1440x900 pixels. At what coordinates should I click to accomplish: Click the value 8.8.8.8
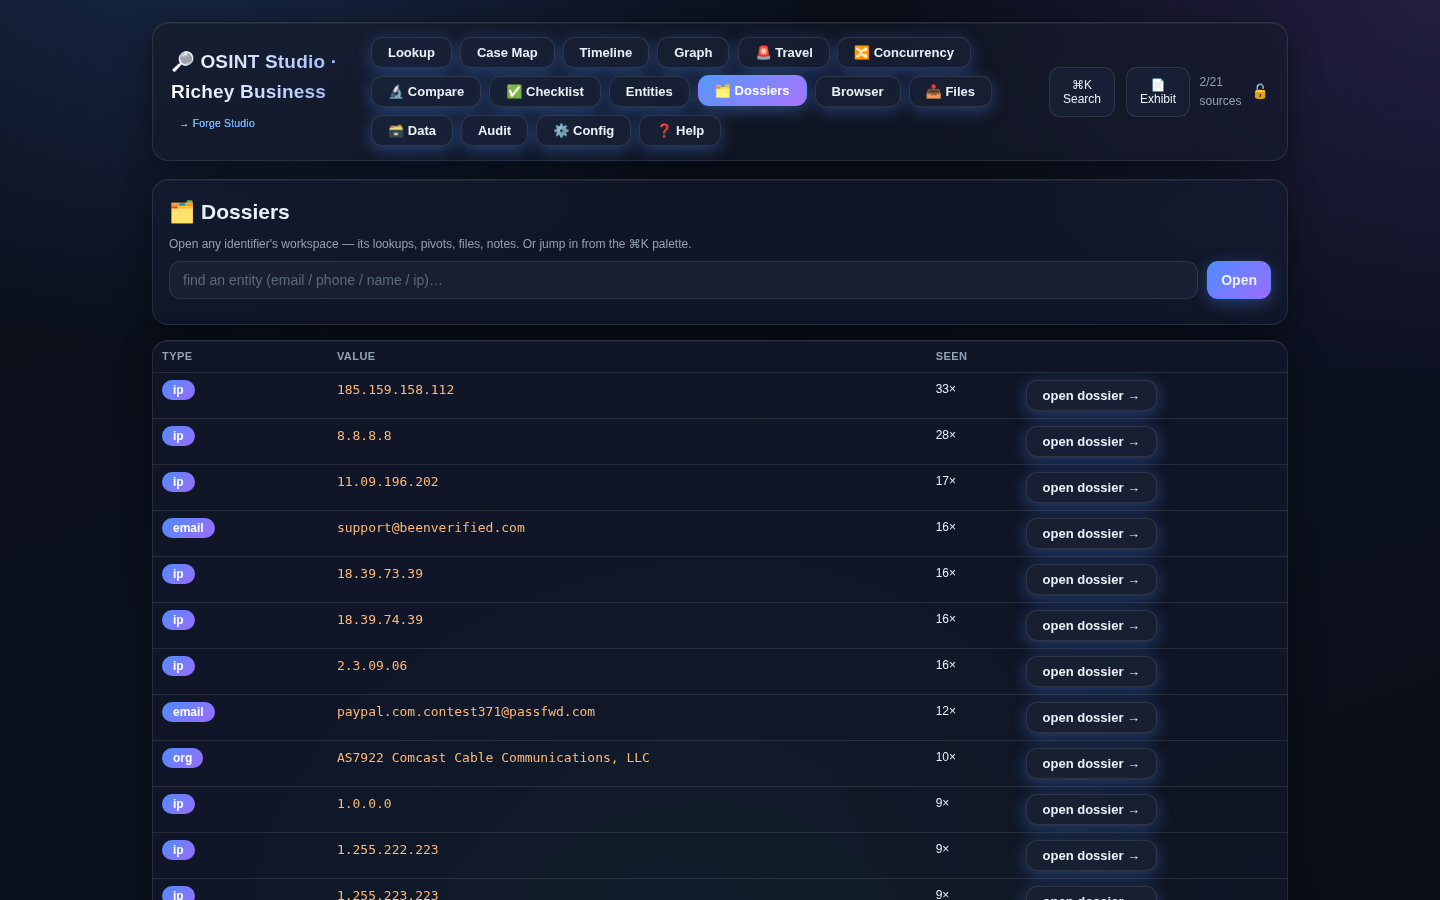coord(364,436)
